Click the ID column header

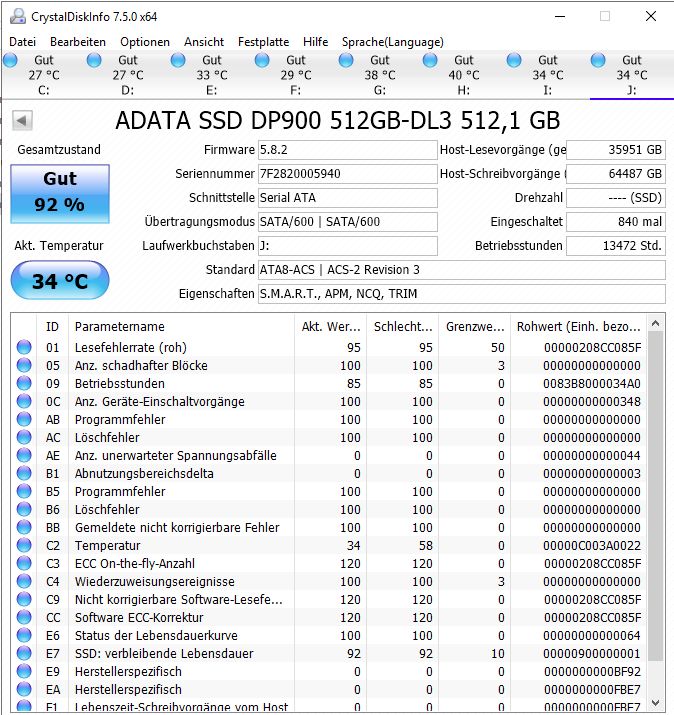tap(52, 326)
